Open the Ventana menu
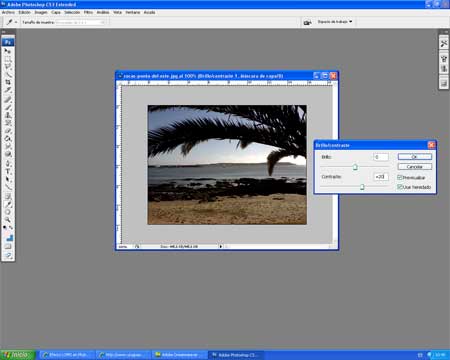The image size is (450, 360). [x=133, y=12]
